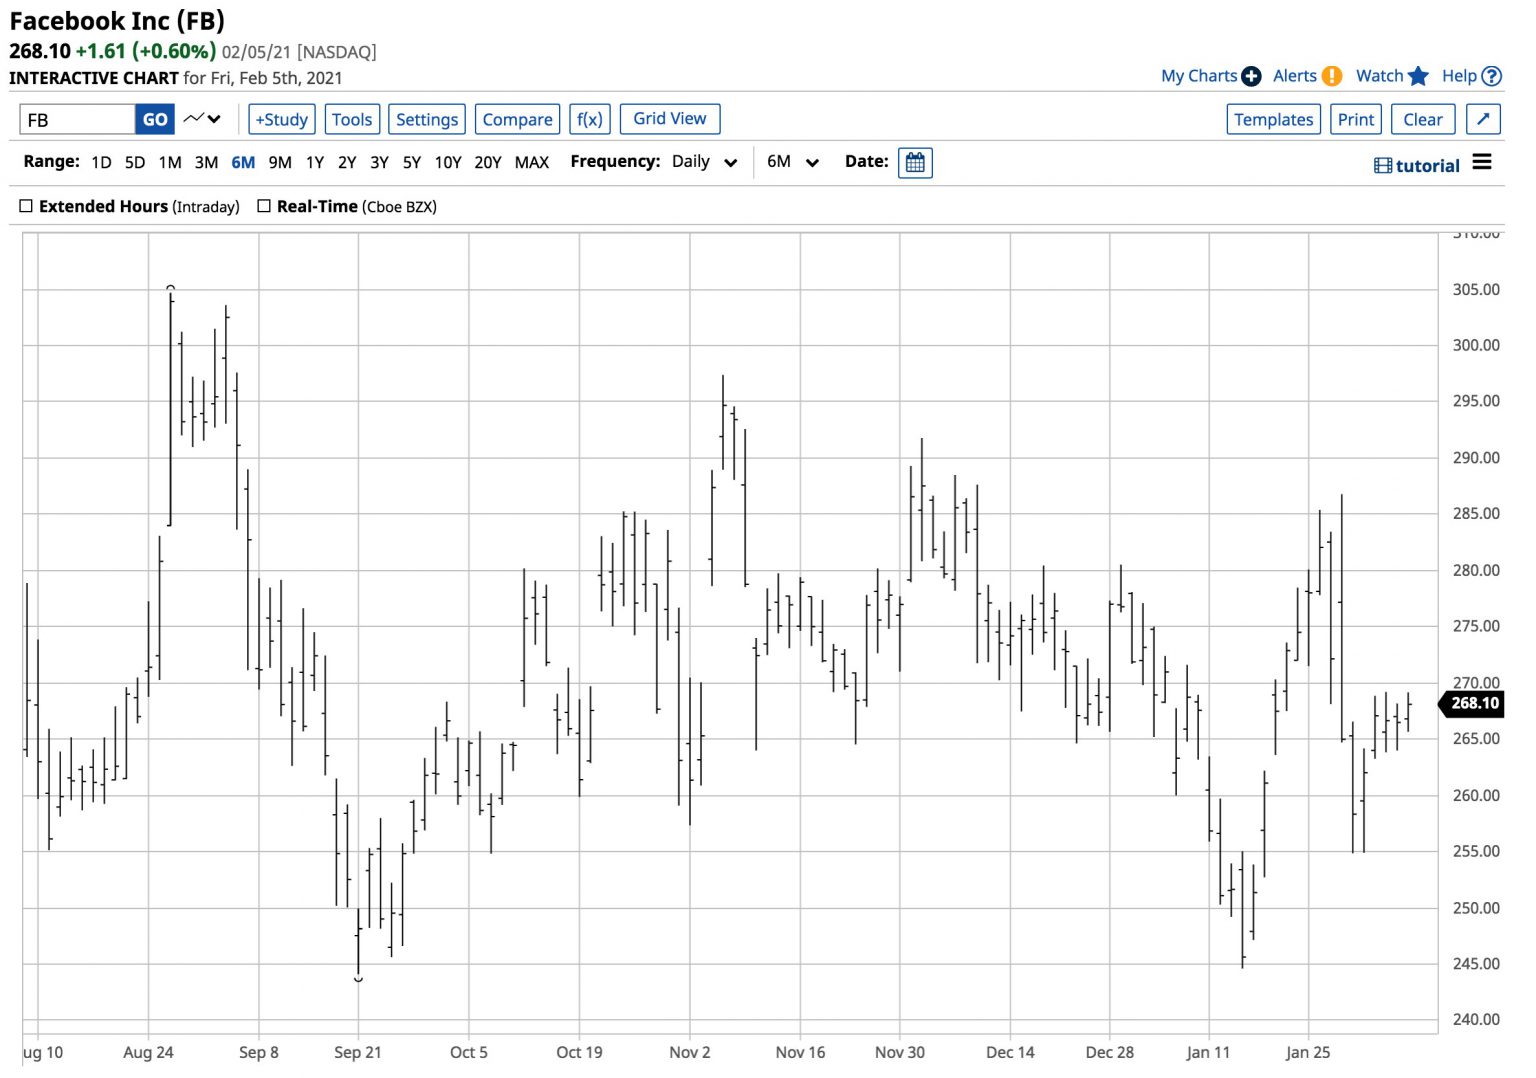
Task: Click the GO button
Action: coord(157,121)
